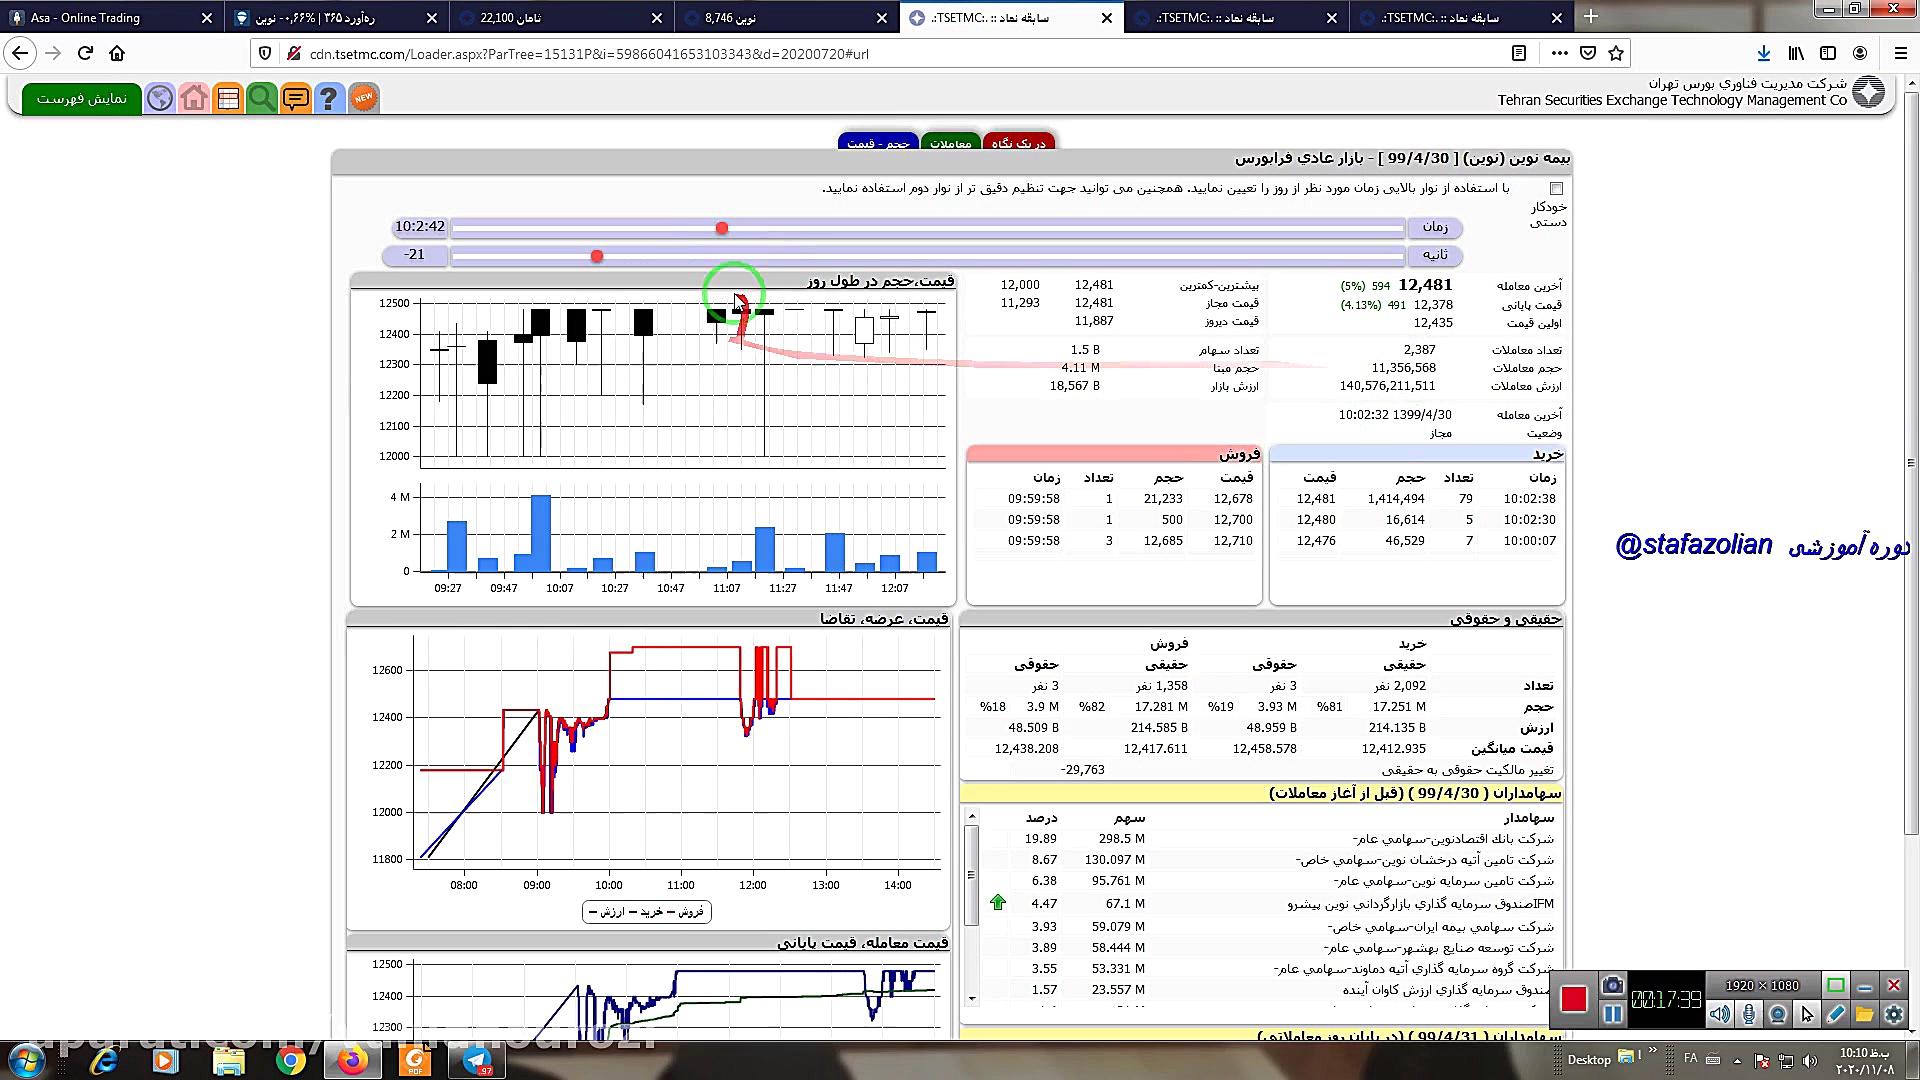Pause recording with the blue pause button
The image size is (1920, 1080).
pos(1612,1014)
